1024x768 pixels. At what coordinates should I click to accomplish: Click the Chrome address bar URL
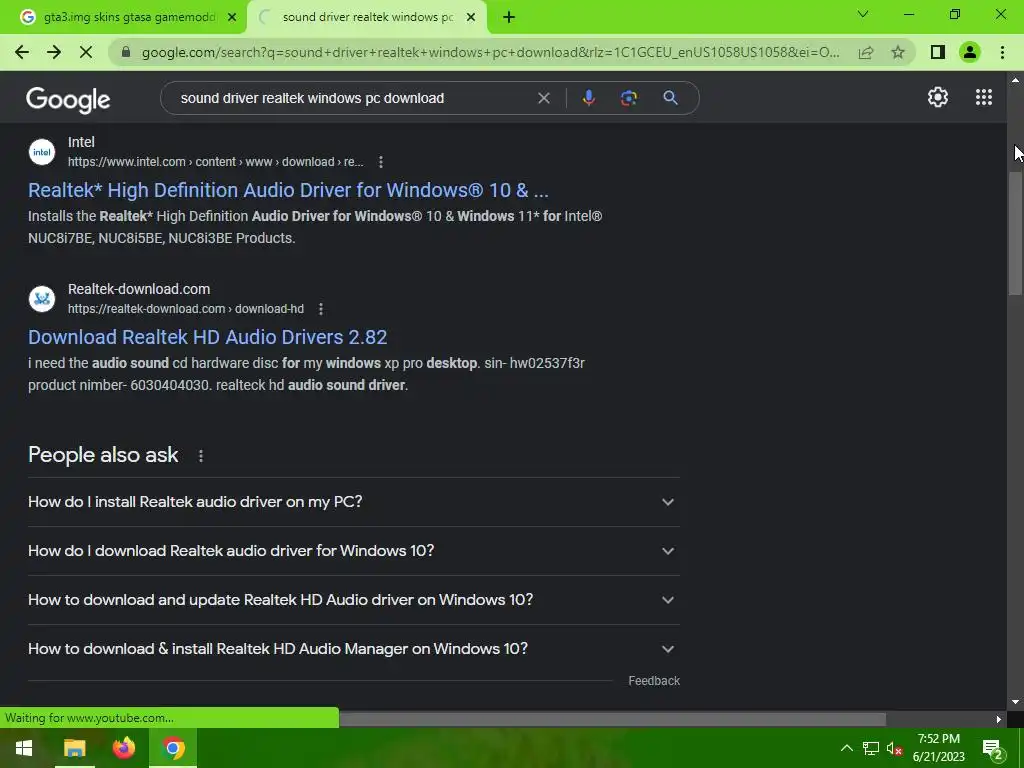(490, 52)
